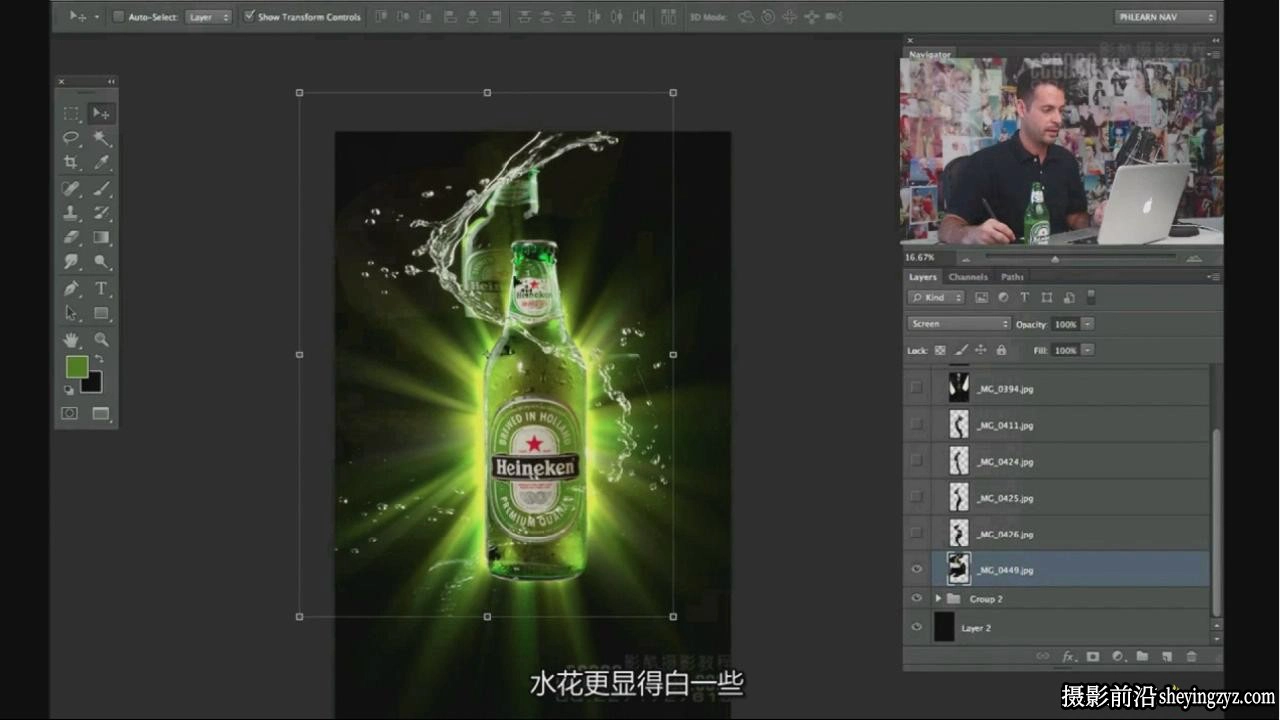Image resolution: width=1280 pixels, height=720 pixels.
Task: Open the Kind filter dropdown
Action: [x=936, y=298]
